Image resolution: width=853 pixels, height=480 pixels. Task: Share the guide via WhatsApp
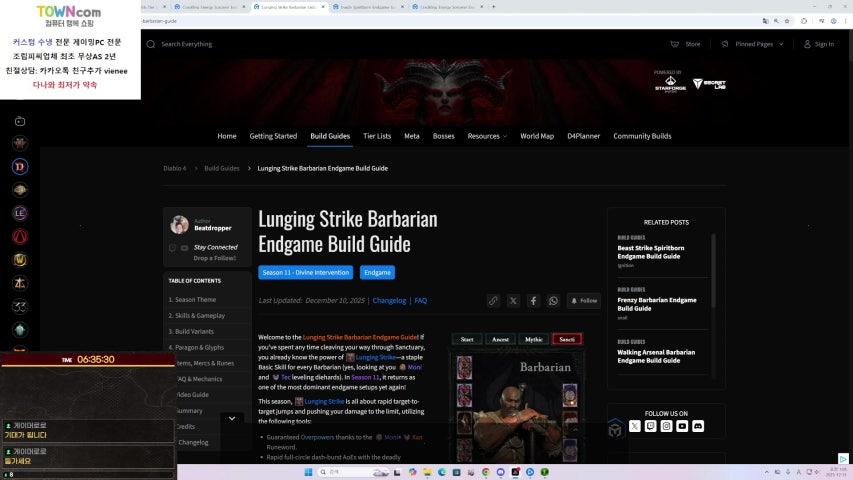[553, 300]
